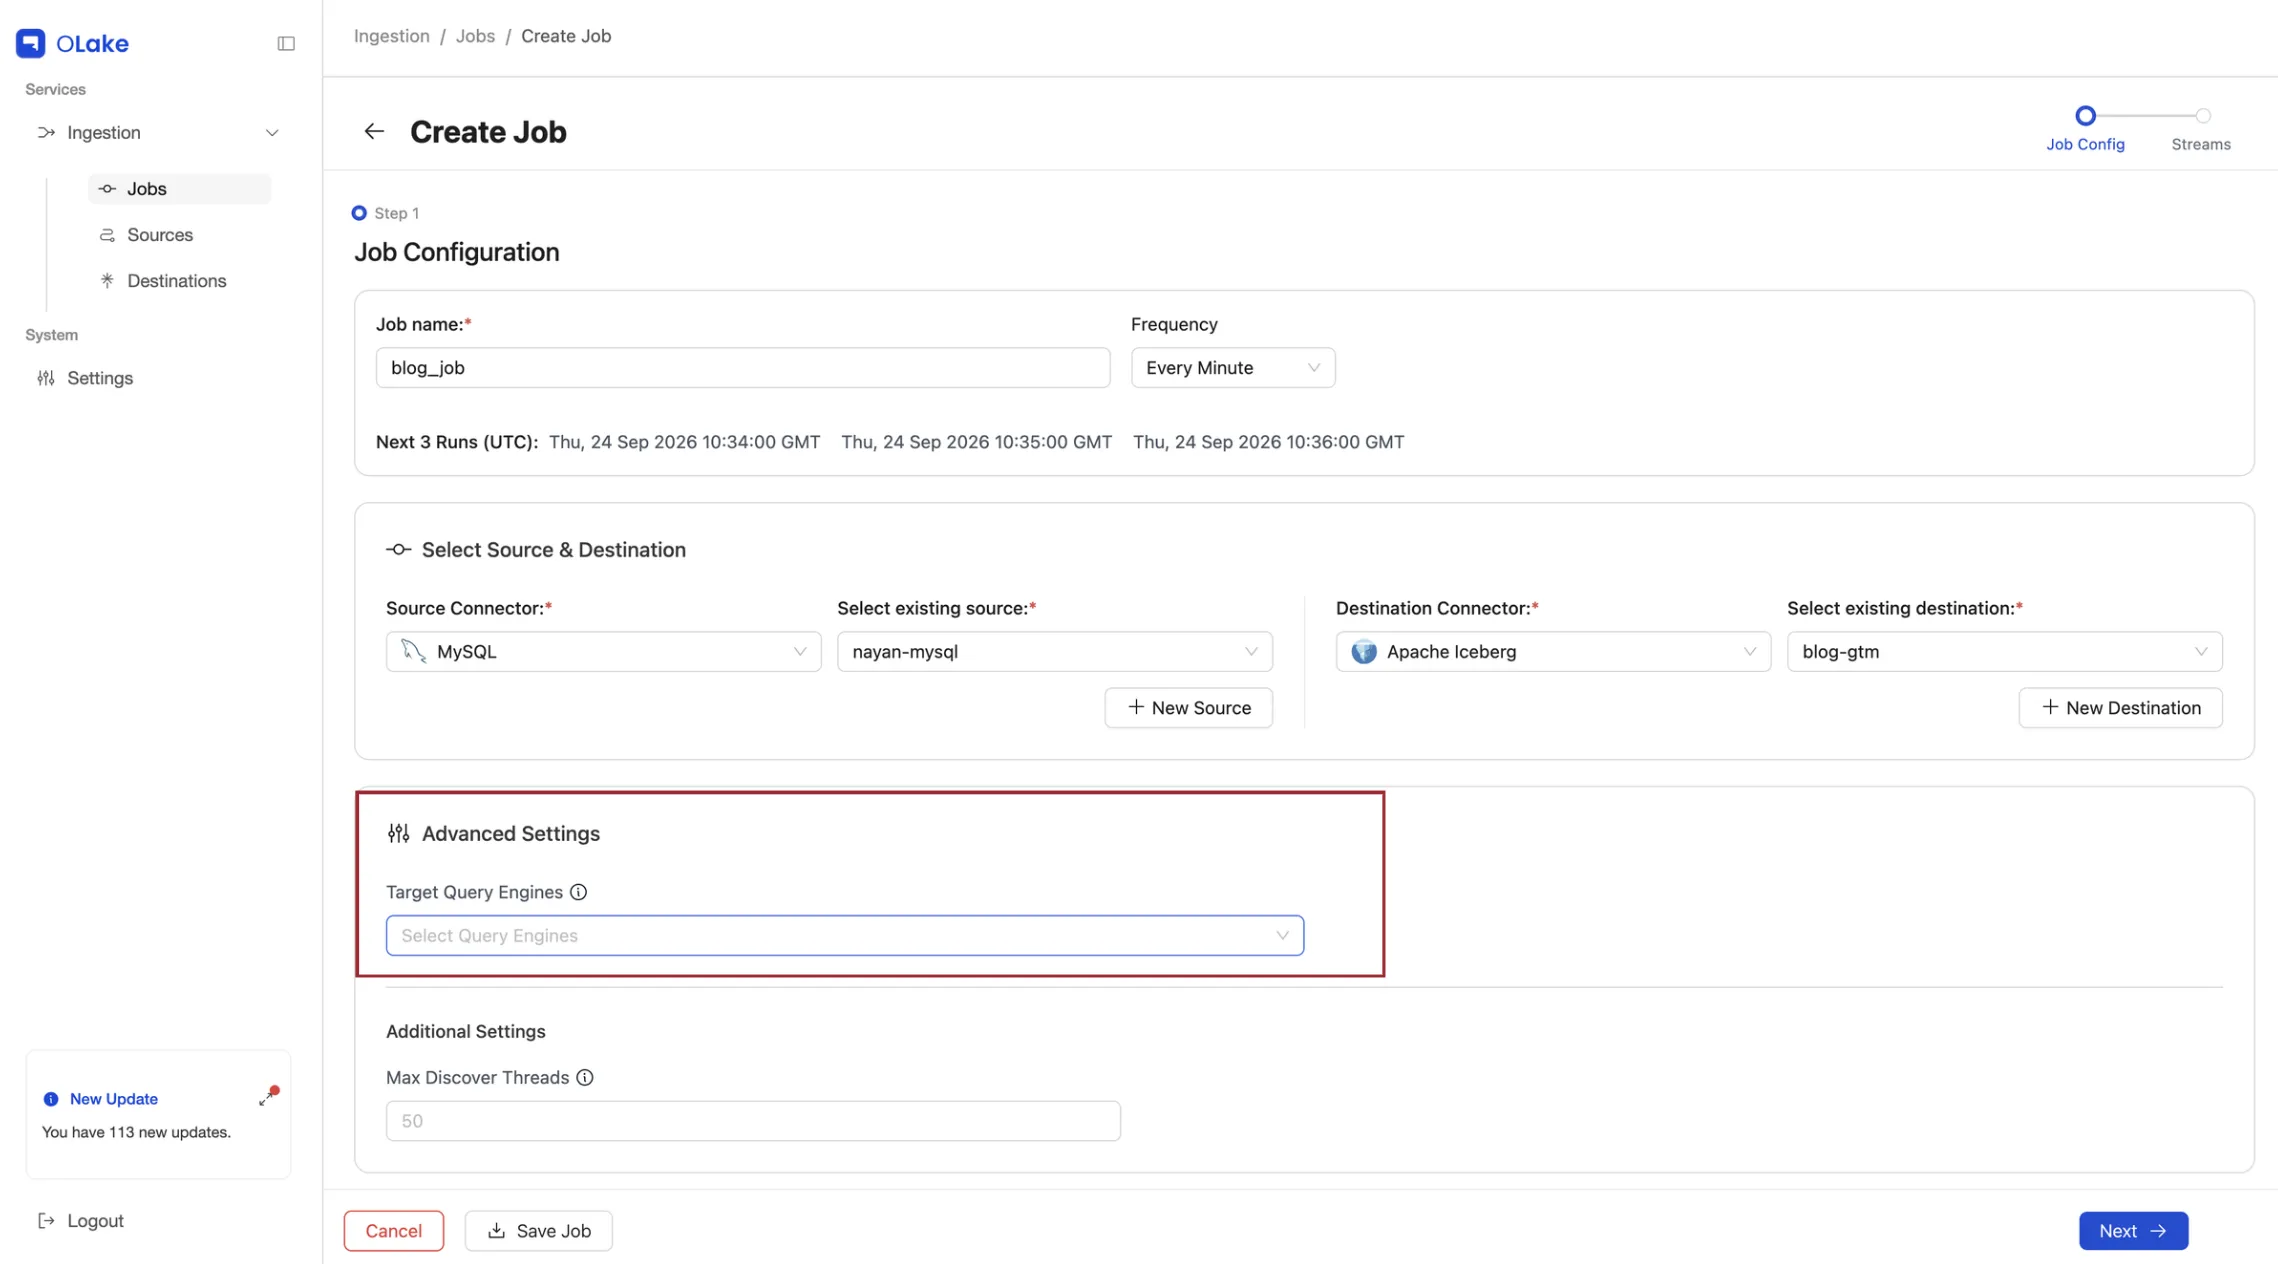Click the Advanced Settings sliders icon
Screen dimensions: 2278x1264
[399, 833]
